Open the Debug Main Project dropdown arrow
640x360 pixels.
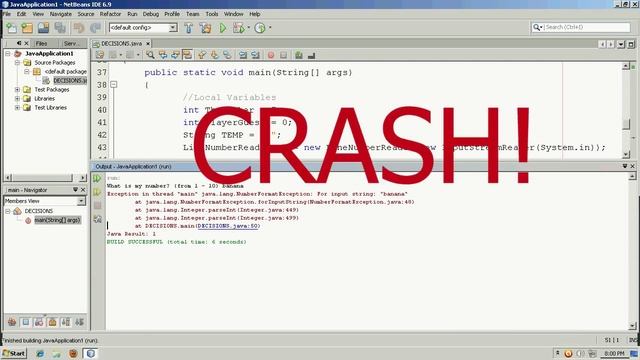click(249, 28)
